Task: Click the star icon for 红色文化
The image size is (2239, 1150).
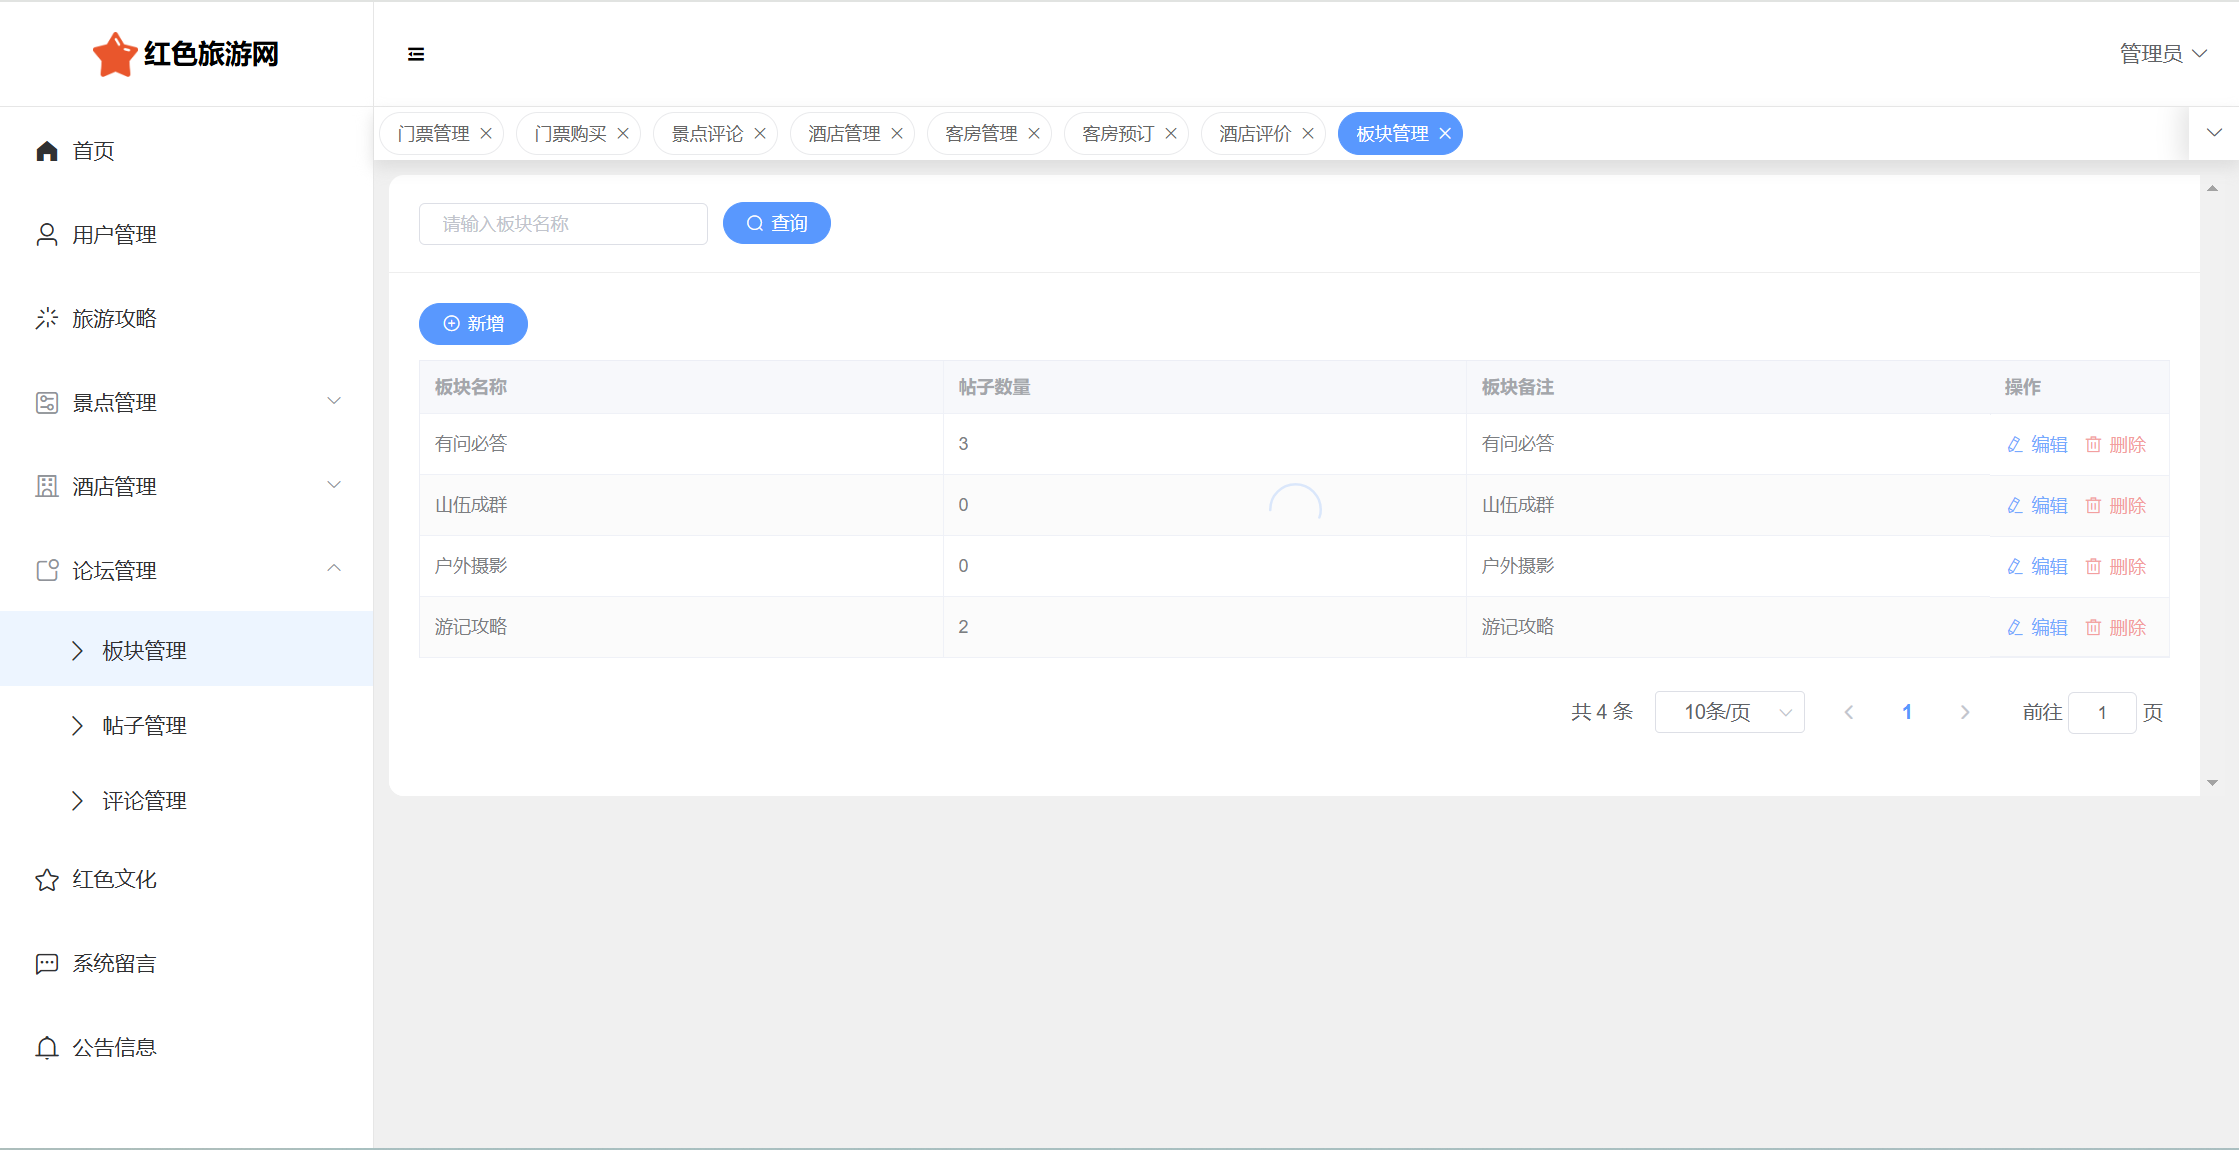Action: 47,880
